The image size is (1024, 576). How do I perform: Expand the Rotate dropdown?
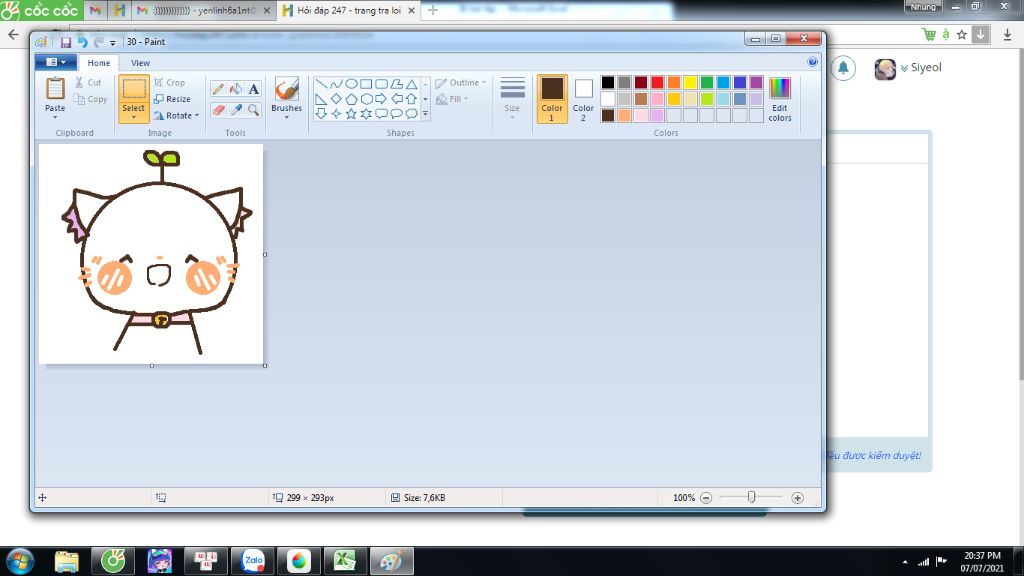(x=197, y=116)
